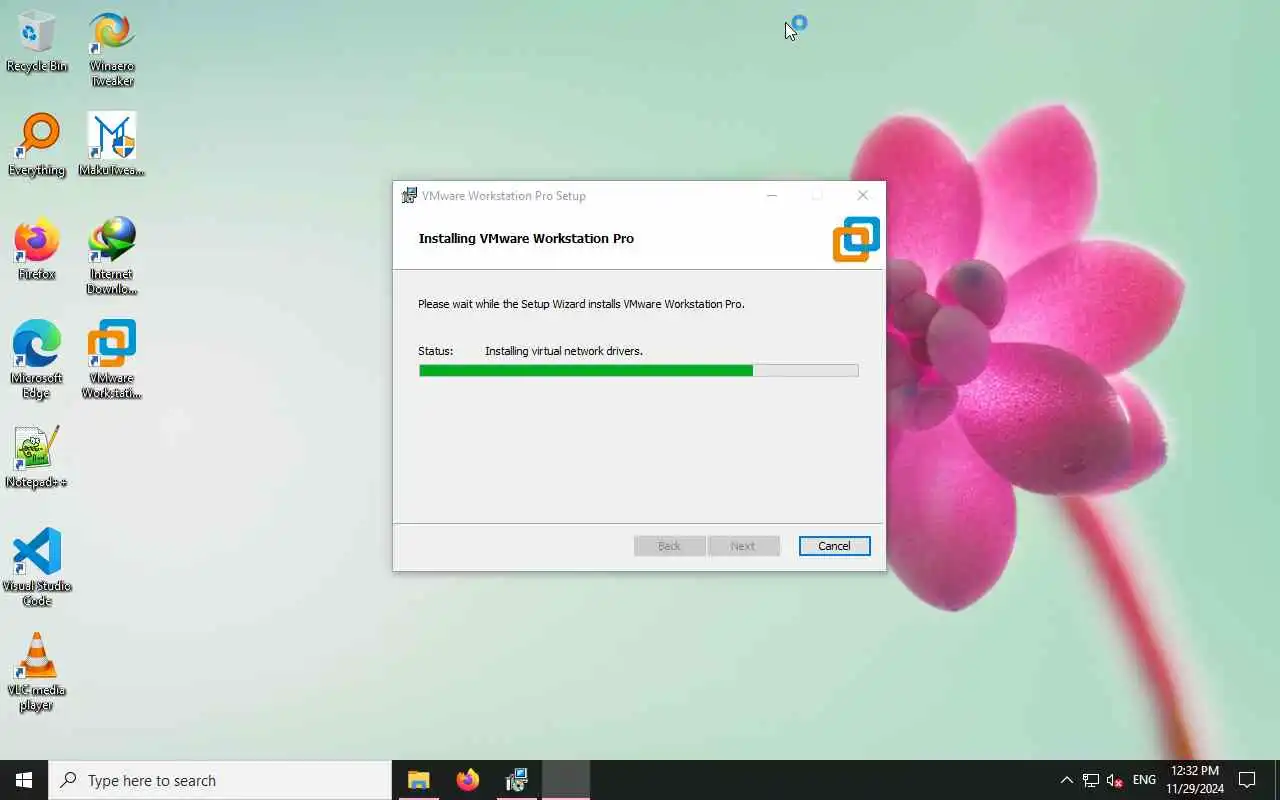The width and height of the screenshot is (1280, 800).
Task: Click the disabled Next button
Action: (x=743, y=546)
